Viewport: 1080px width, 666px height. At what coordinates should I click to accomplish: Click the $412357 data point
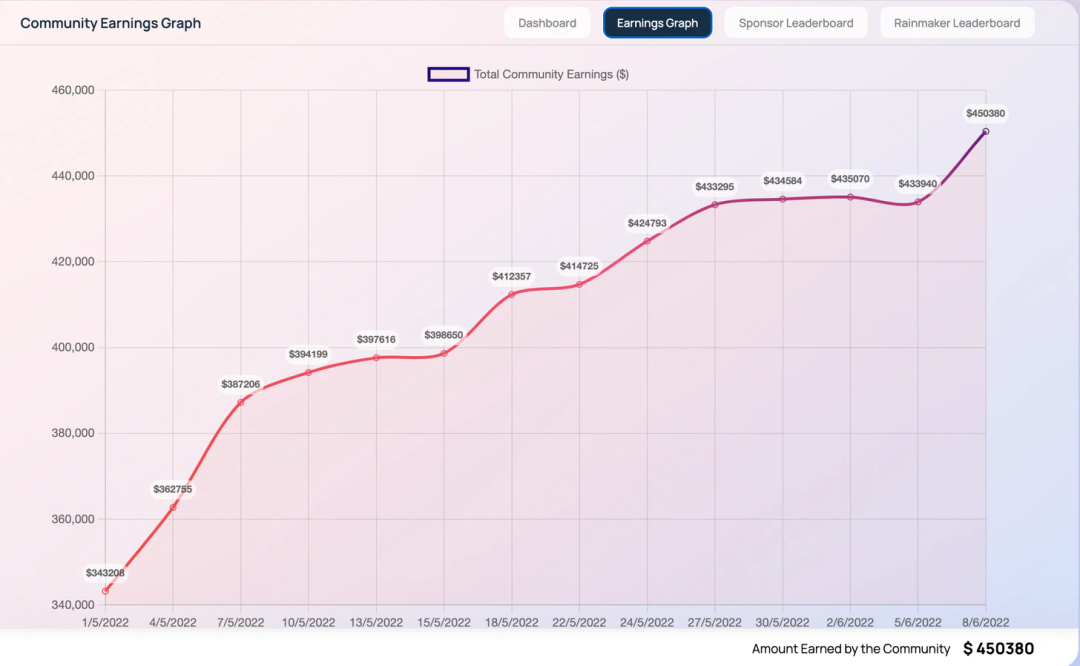pos(512,294)
